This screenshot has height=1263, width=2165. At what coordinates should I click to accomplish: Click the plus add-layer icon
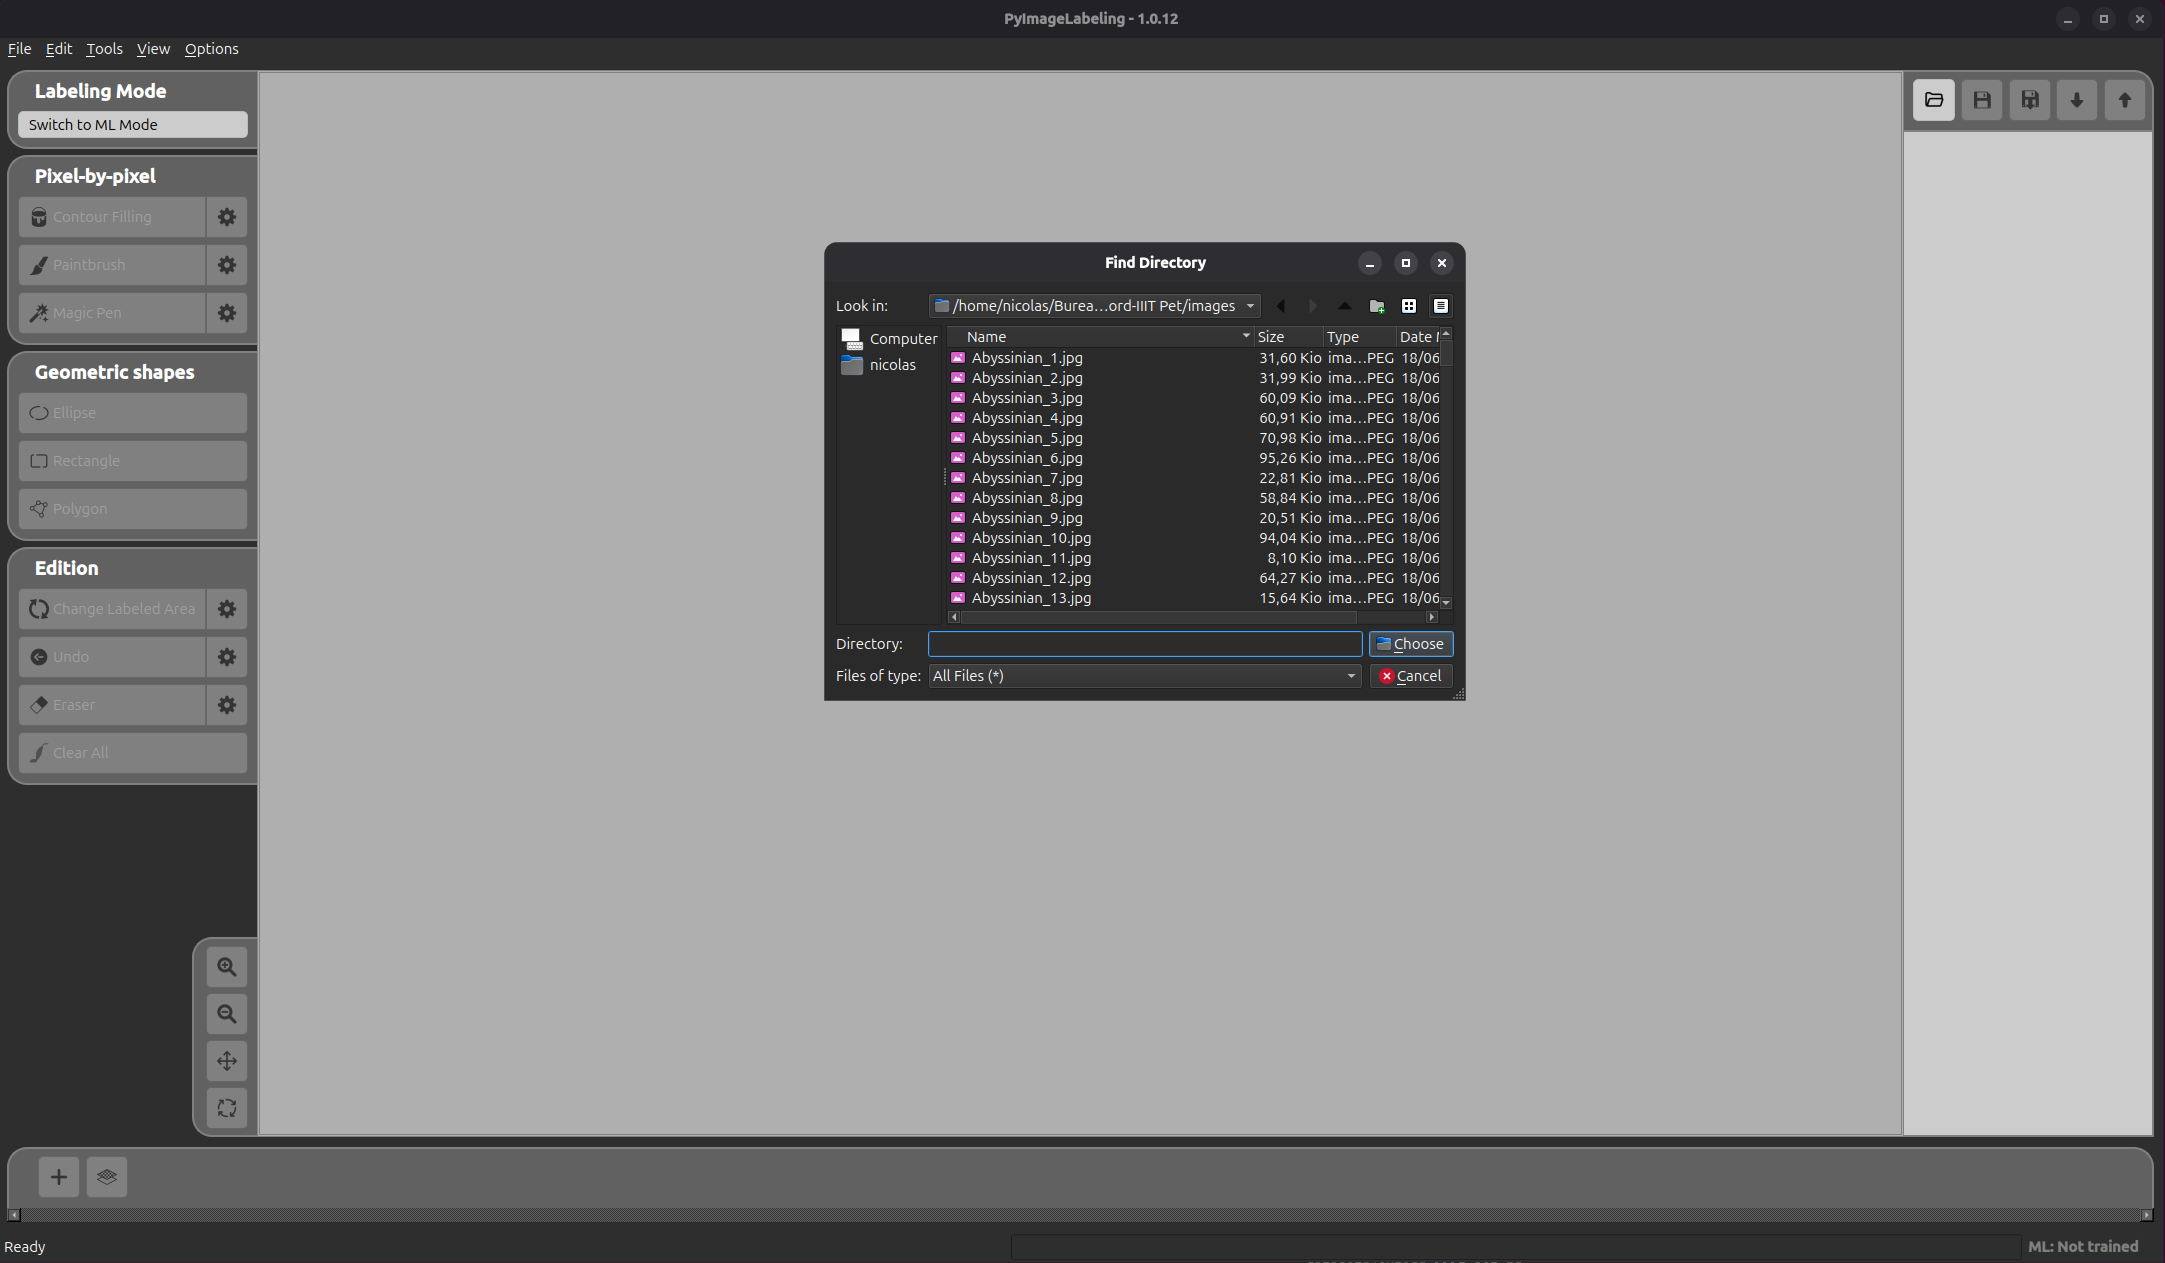point(59,1177)
